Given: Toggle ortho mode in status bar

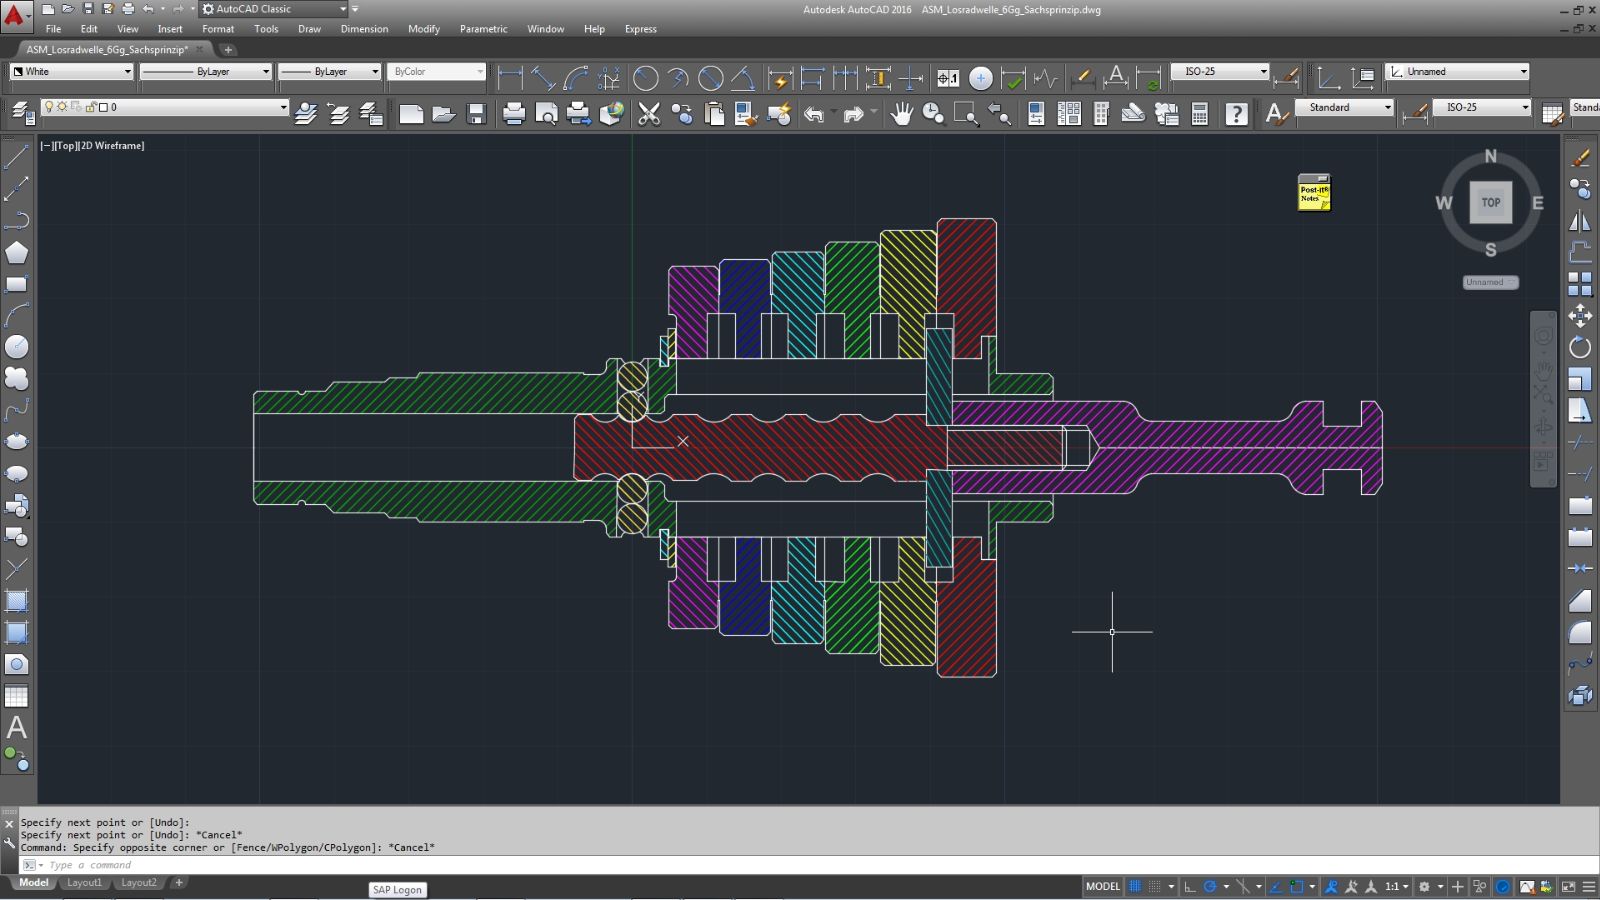Looking at the screenshot, I should tap(1190, 886).
